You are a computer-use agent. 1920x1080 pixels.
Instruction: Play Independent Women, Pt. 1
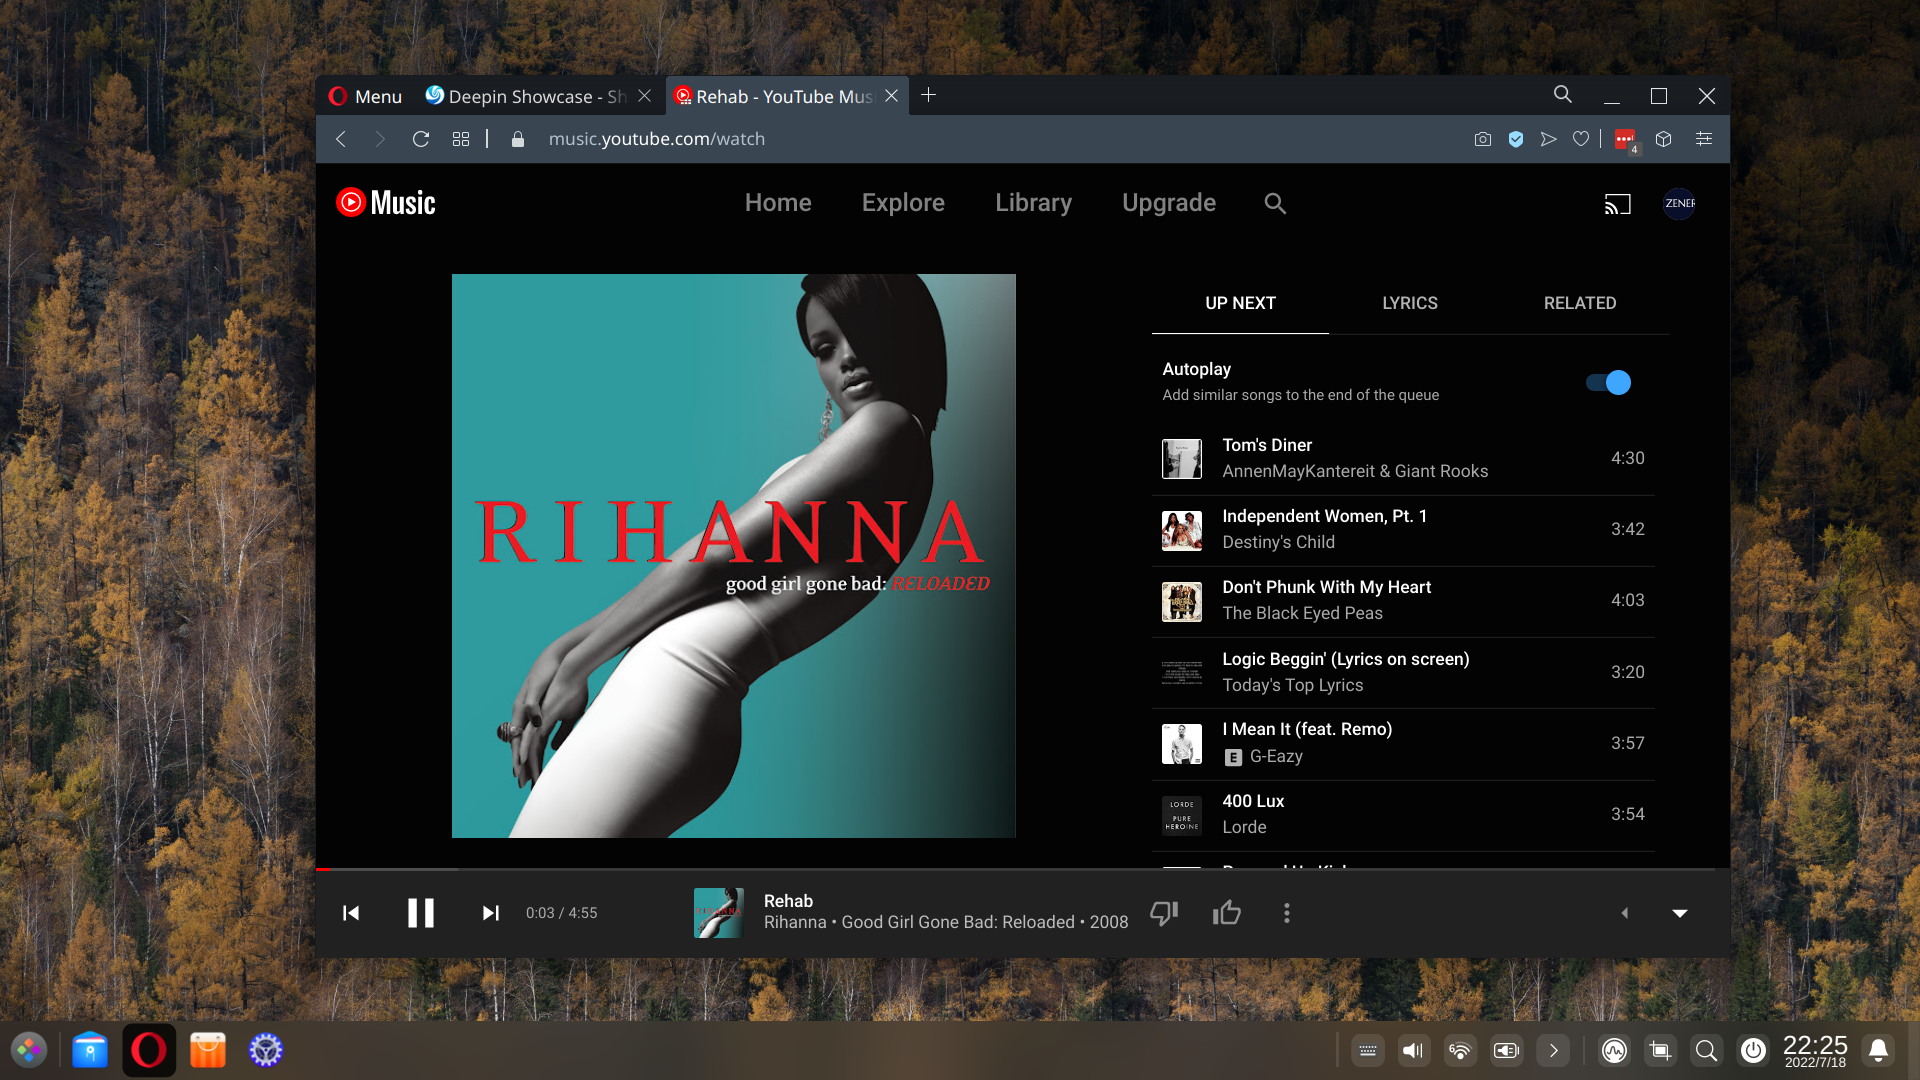coord(1403,530)
